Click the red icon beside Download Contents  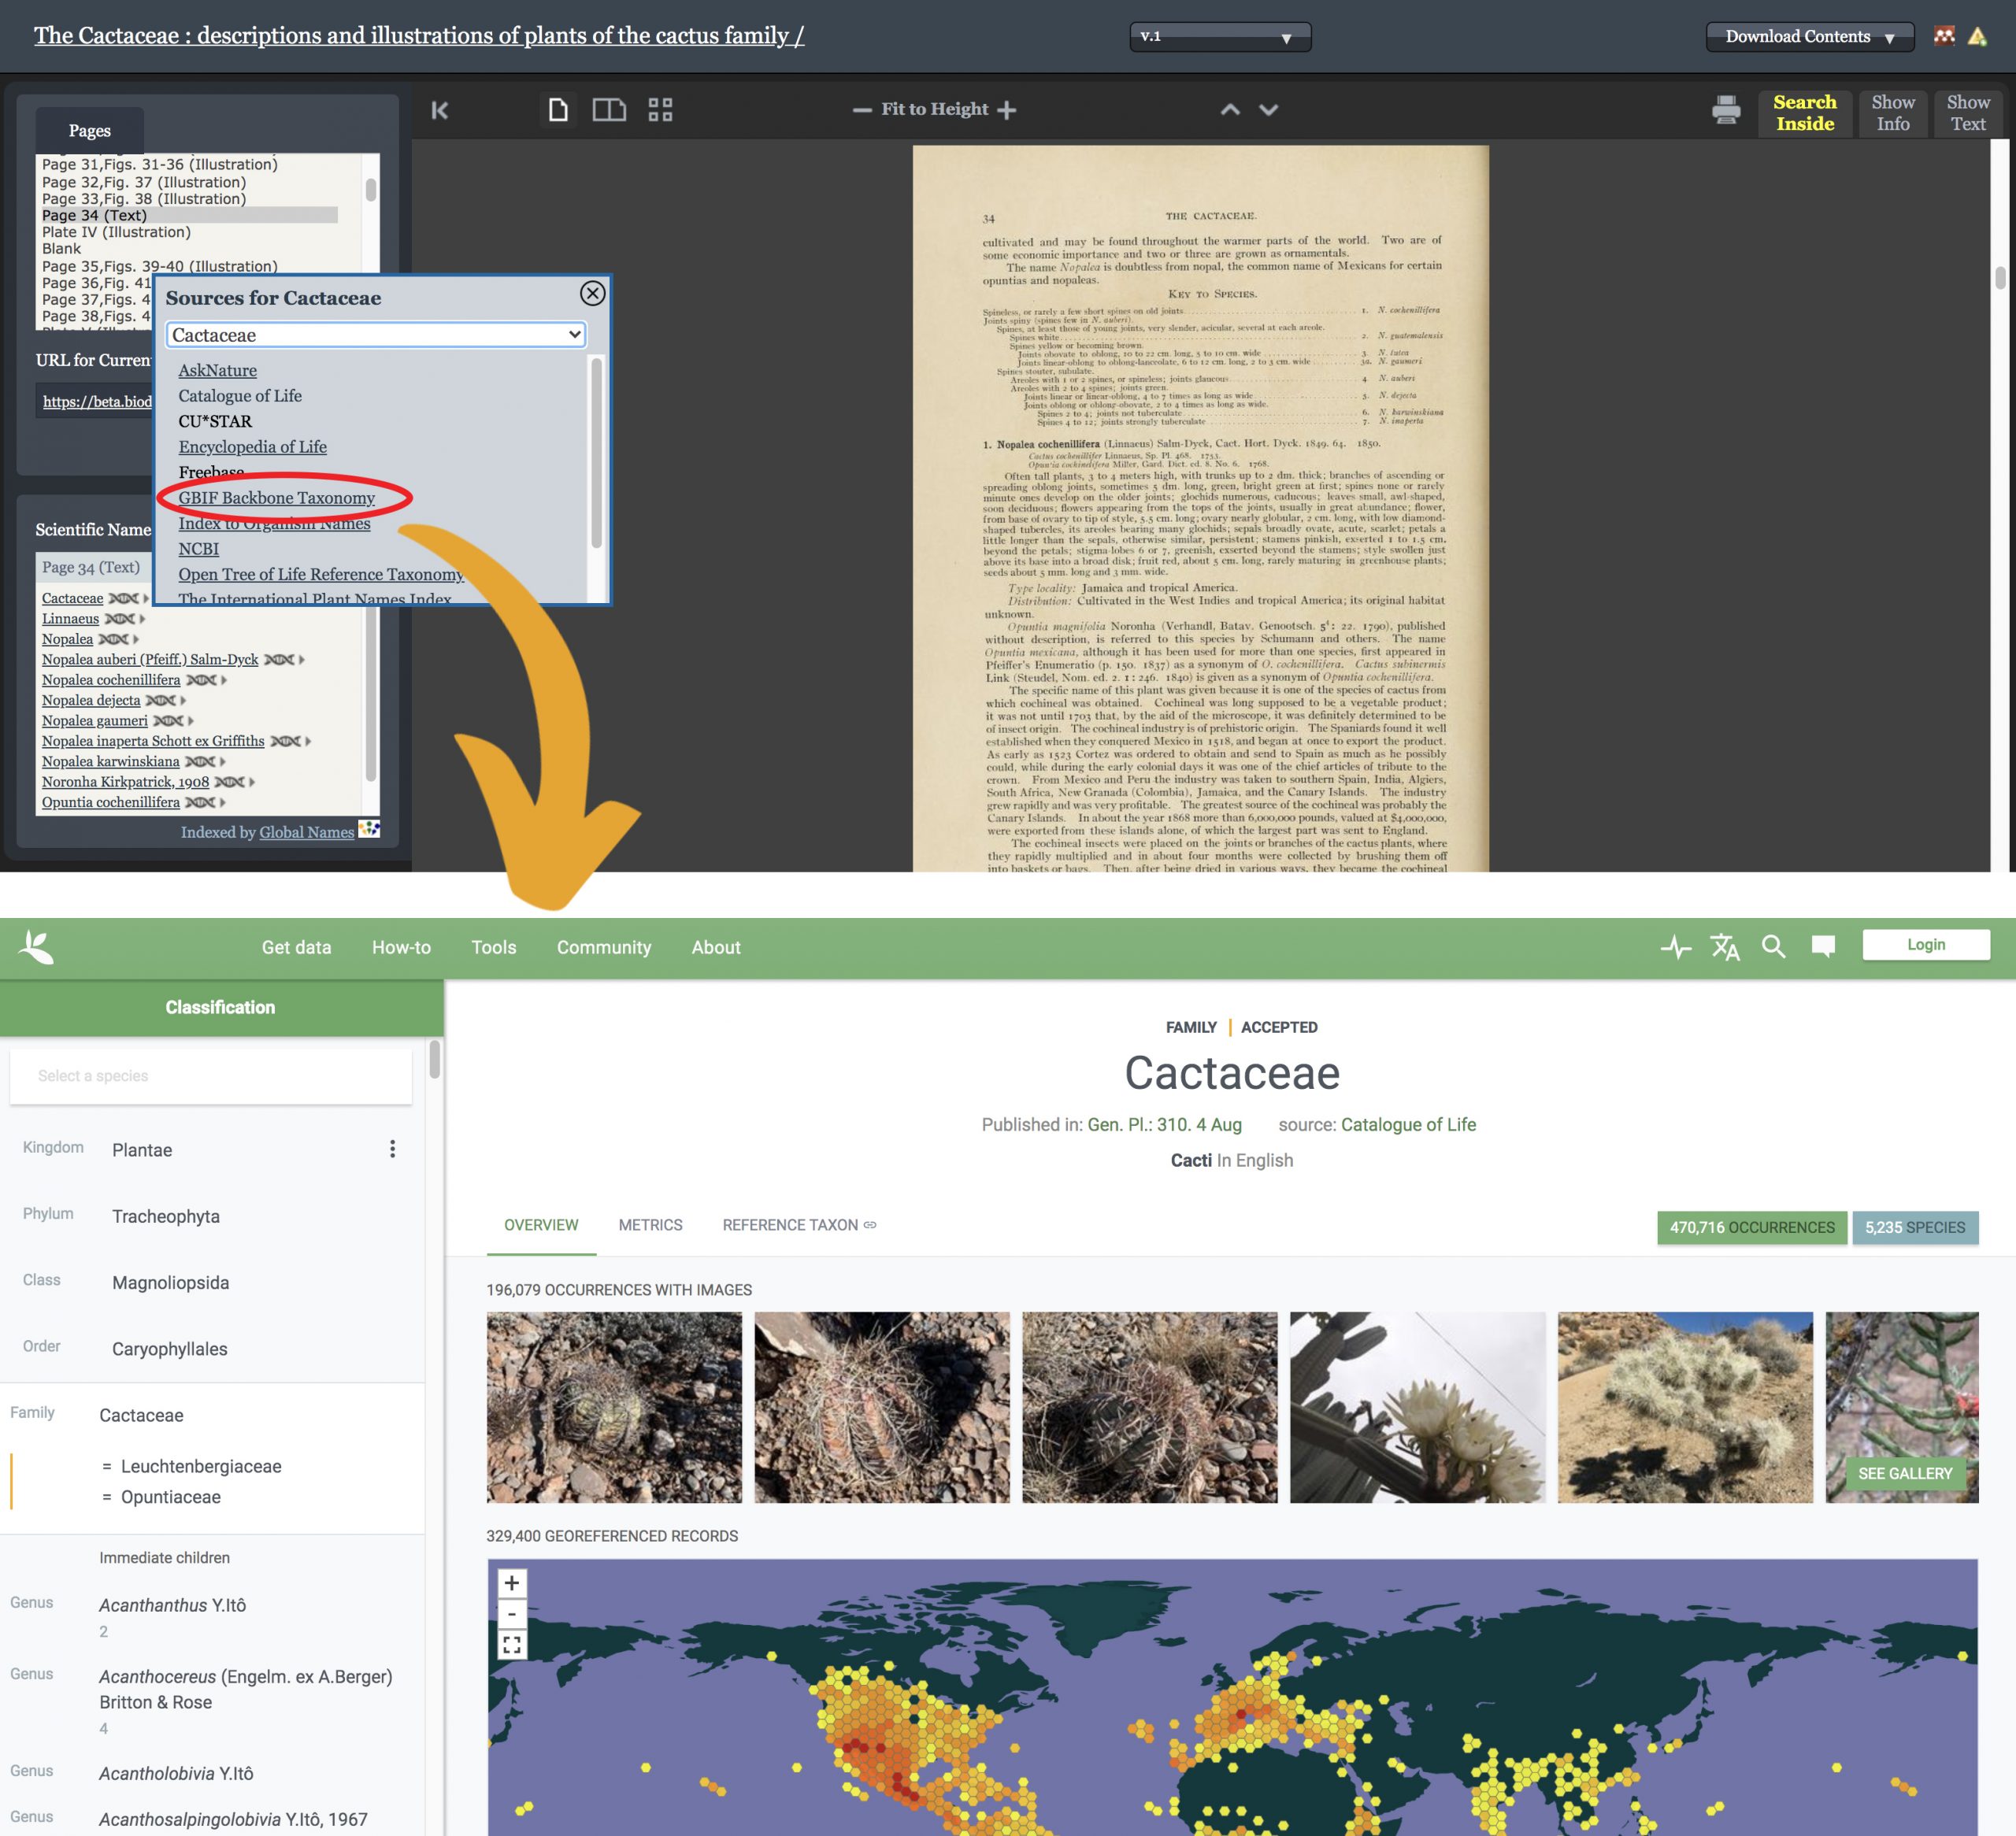[1944, 37]
